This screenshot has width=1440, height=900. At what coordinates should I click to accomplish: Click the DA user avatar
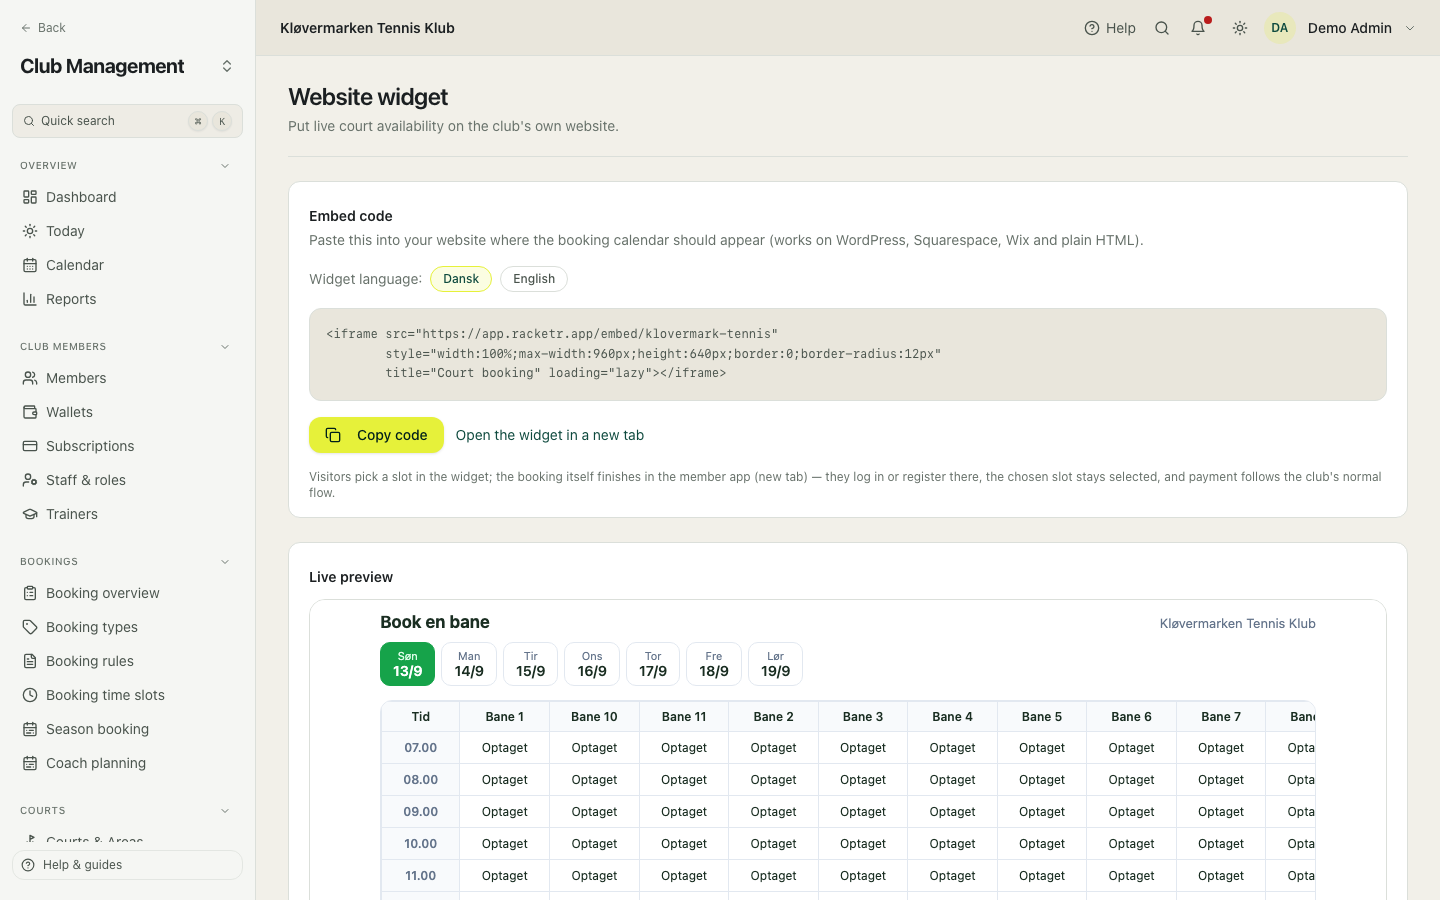[x=1280, y=28]
